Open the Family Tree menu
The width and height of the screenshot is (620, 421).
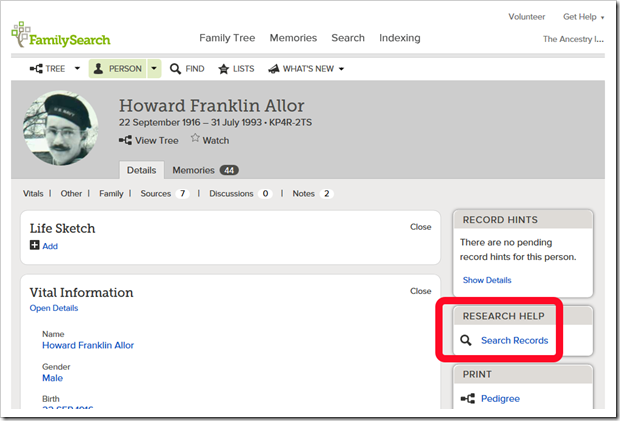click(x=227, y=38)
